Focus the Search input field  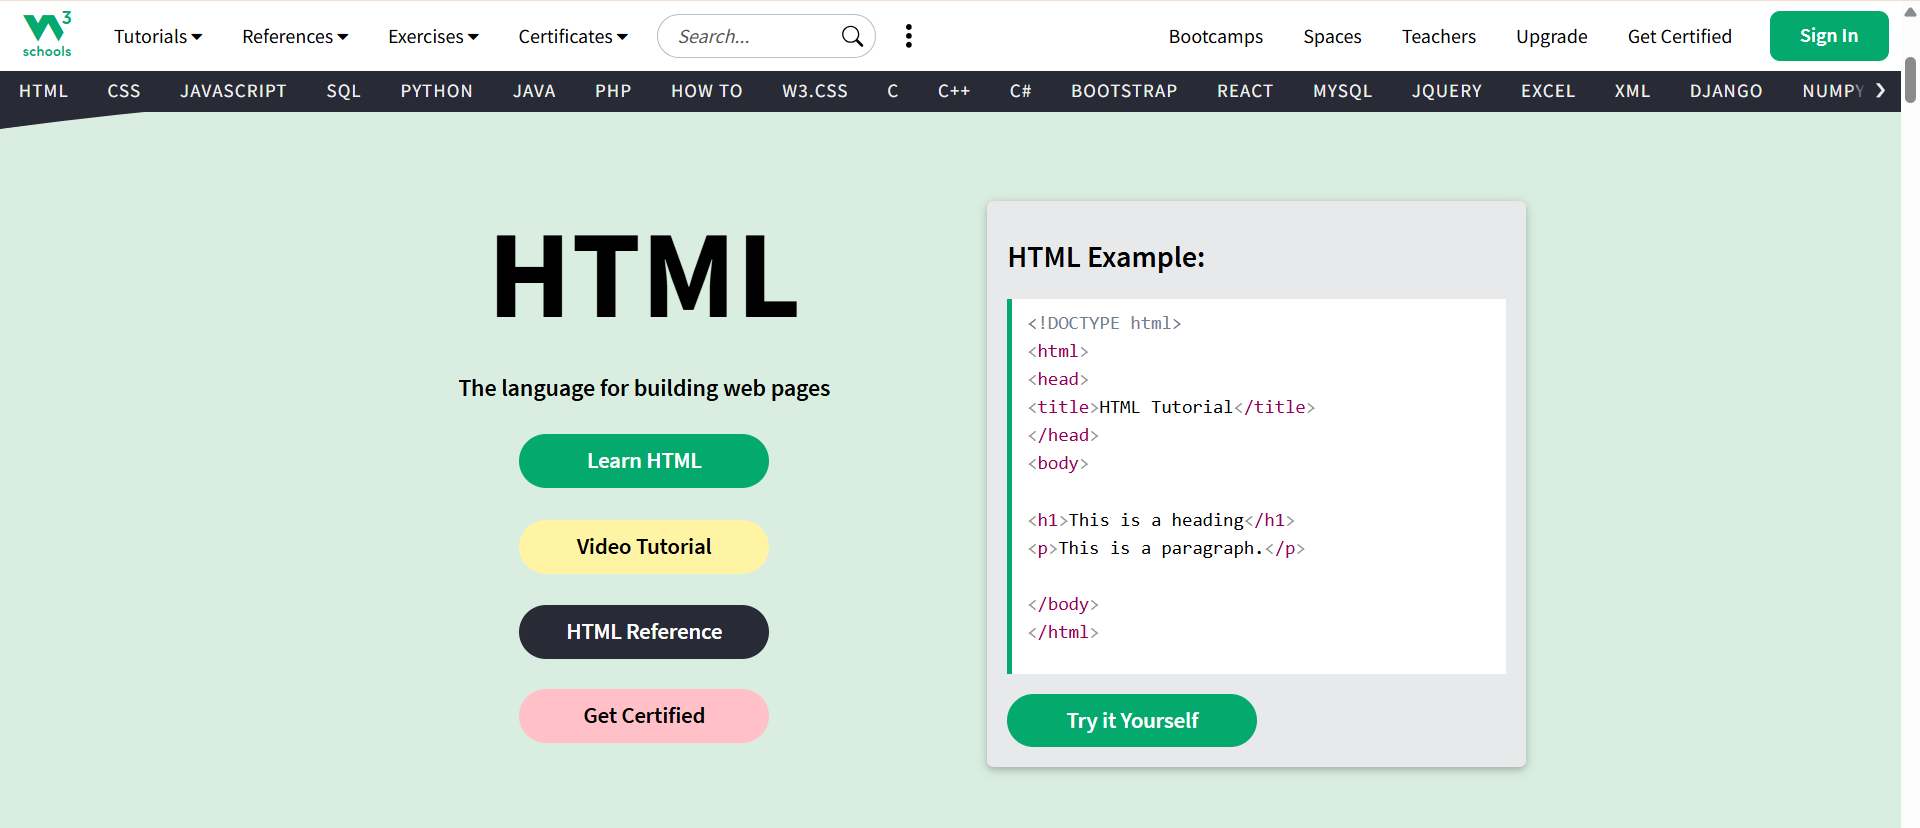pos(750,36)
